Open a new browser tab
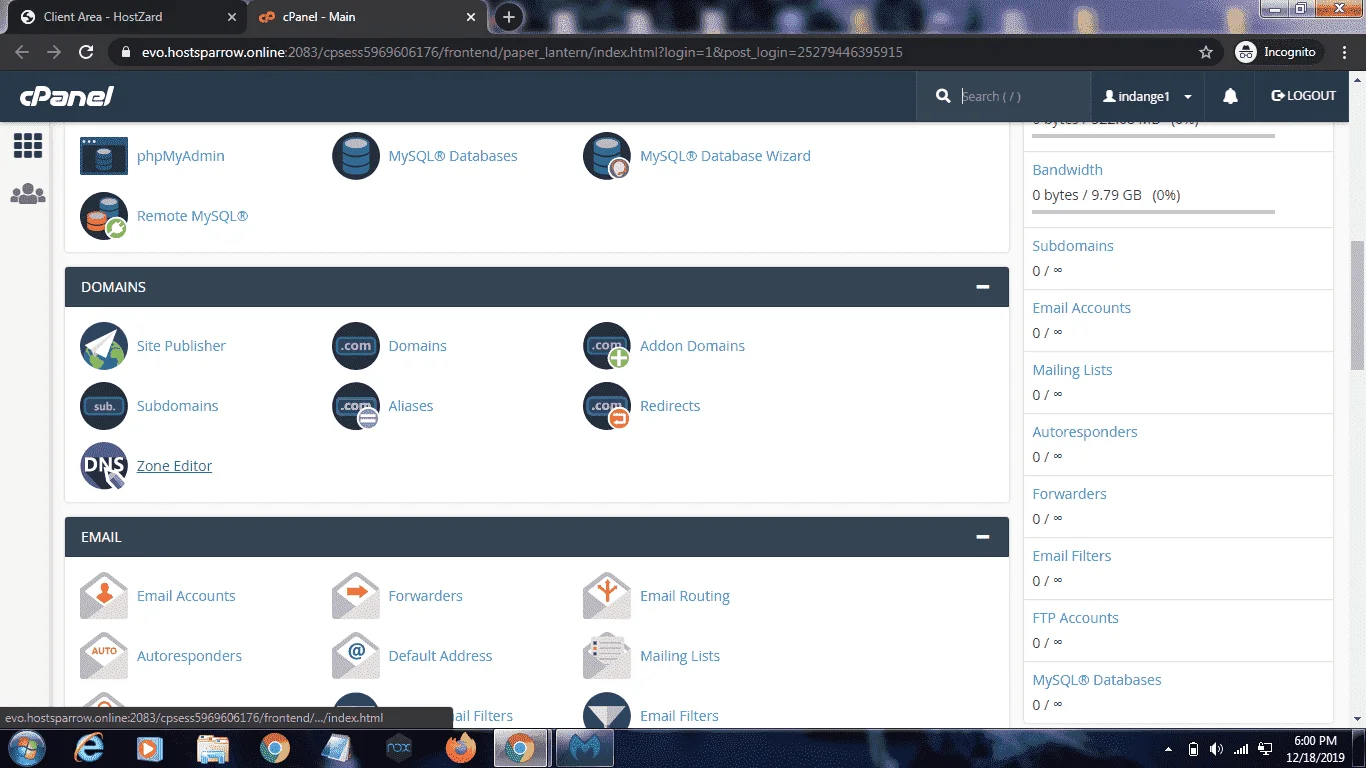Viewport: 1366px width, 768px height. 509,17
